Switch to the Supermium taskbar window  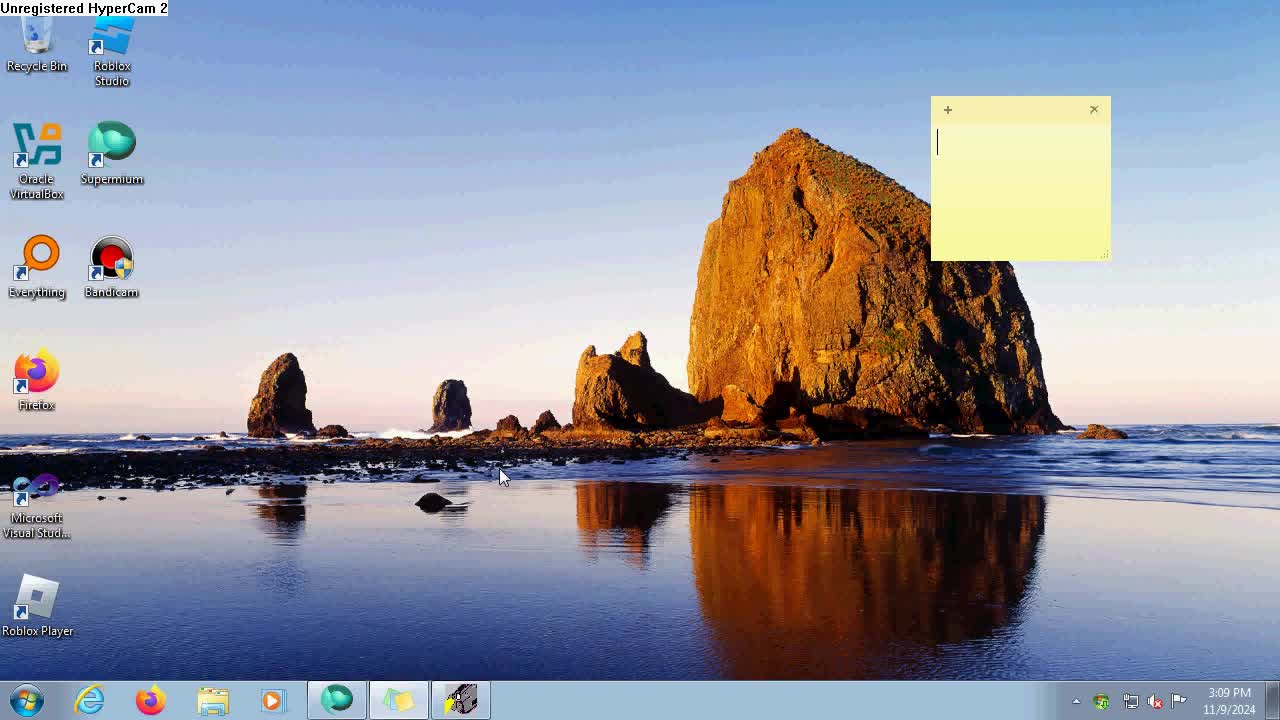point(337,700)
